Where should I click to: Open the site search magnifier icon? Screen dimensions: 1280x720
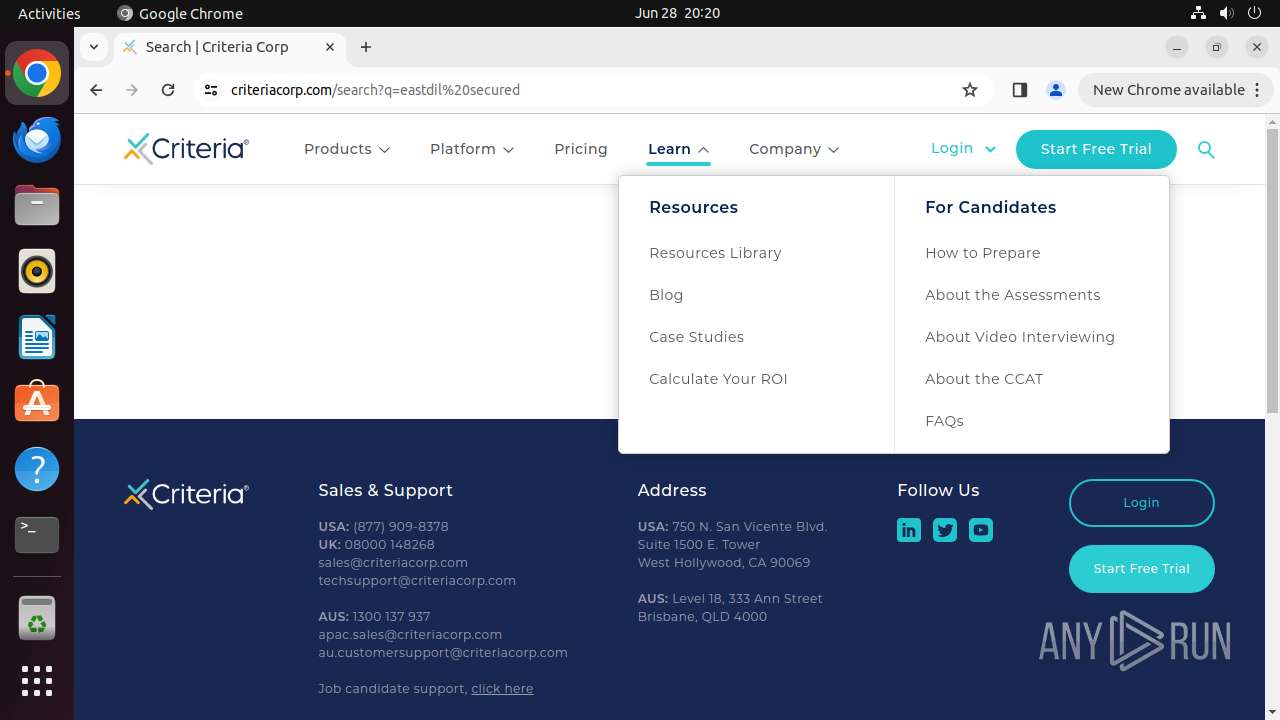pos(1206,150)
